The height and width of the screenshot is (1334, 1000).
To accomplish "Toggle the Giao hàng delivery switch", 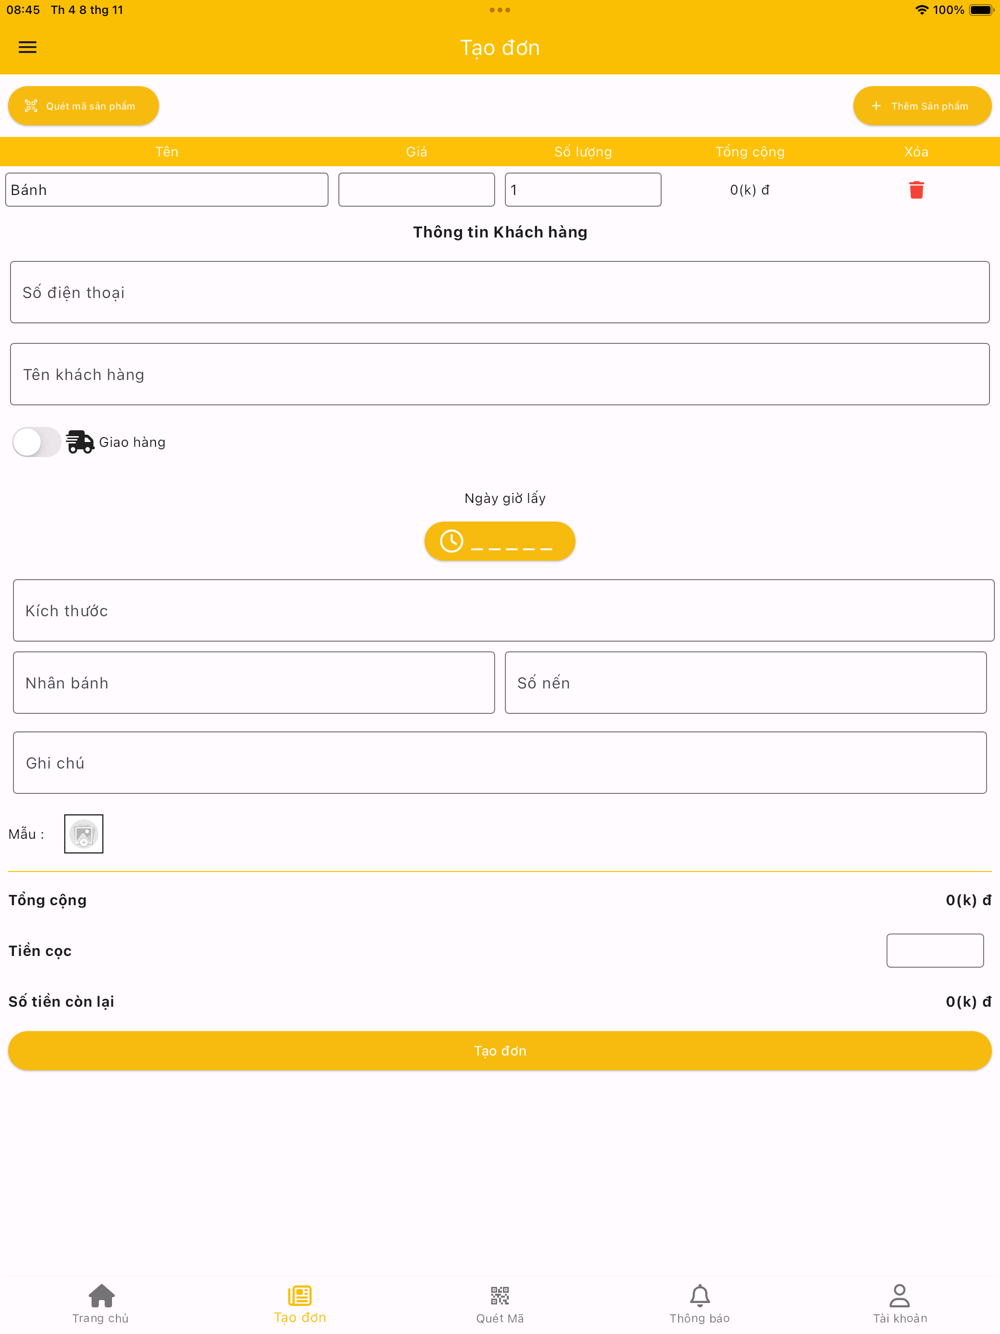I will point(36,442).
